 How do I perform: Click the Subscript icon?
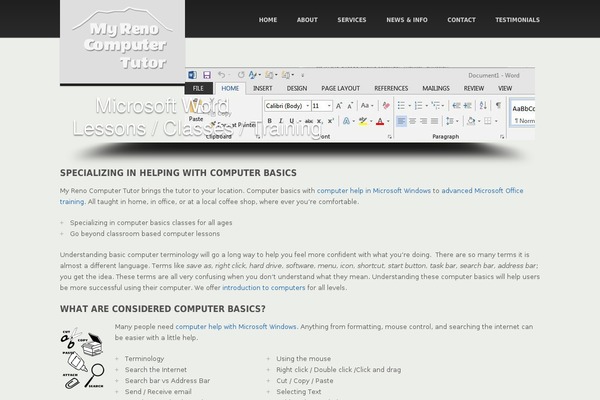tap(320, 121)
